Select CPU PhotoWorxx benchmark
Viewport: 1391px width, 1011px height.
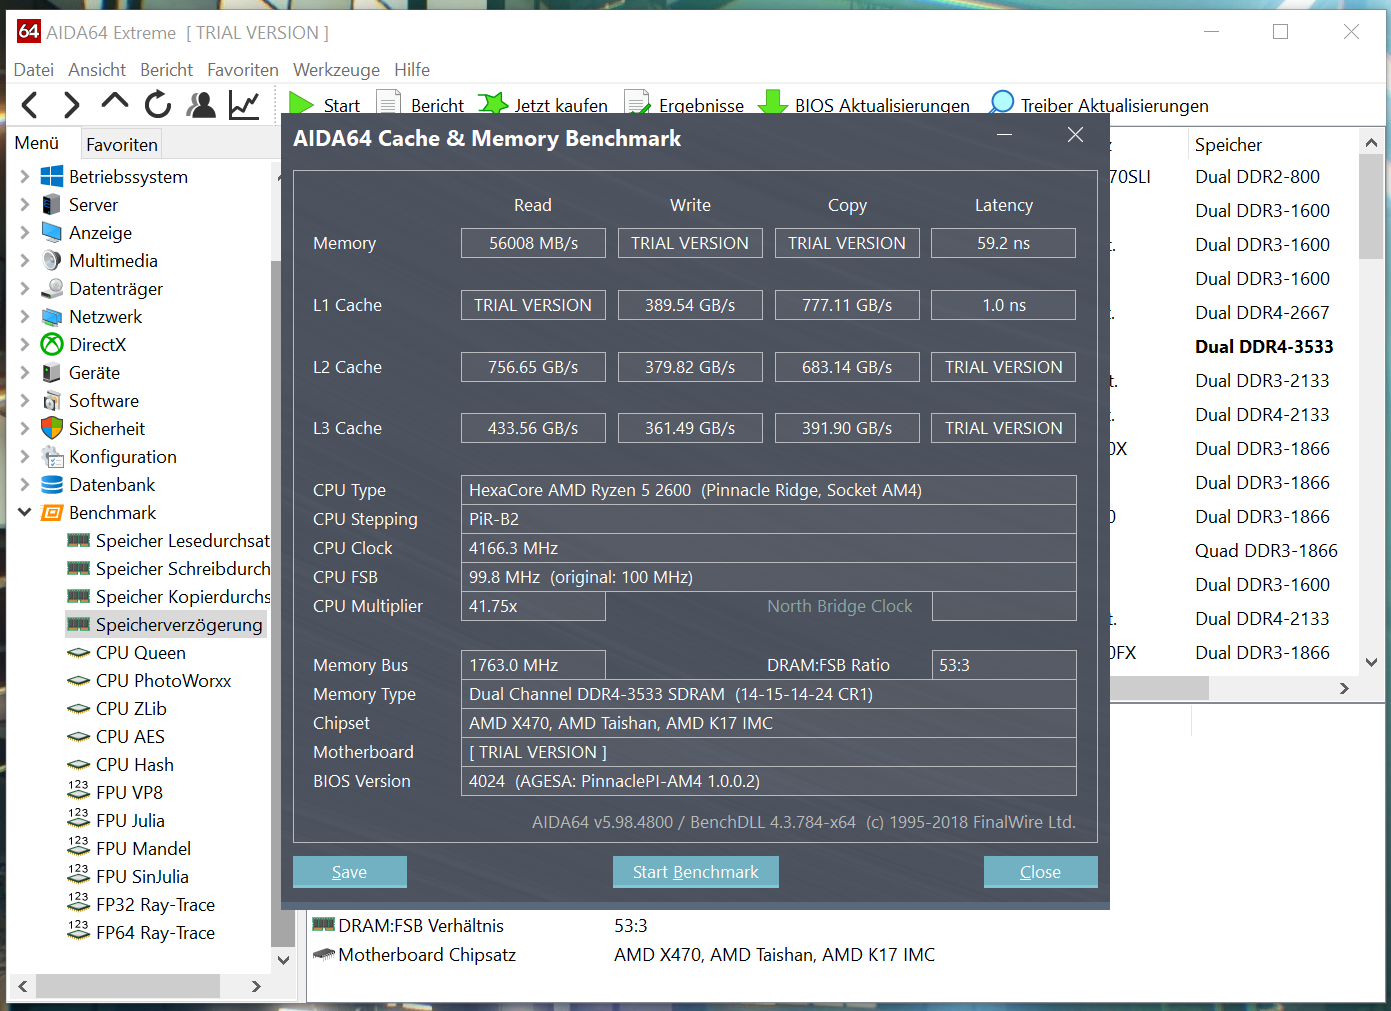163,681
